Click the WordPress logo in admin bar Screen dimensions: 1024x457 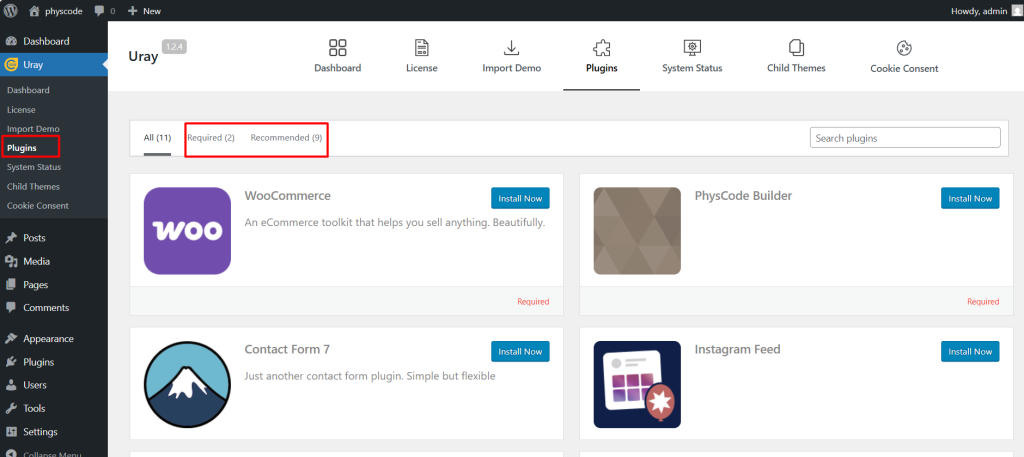[10, 10]
